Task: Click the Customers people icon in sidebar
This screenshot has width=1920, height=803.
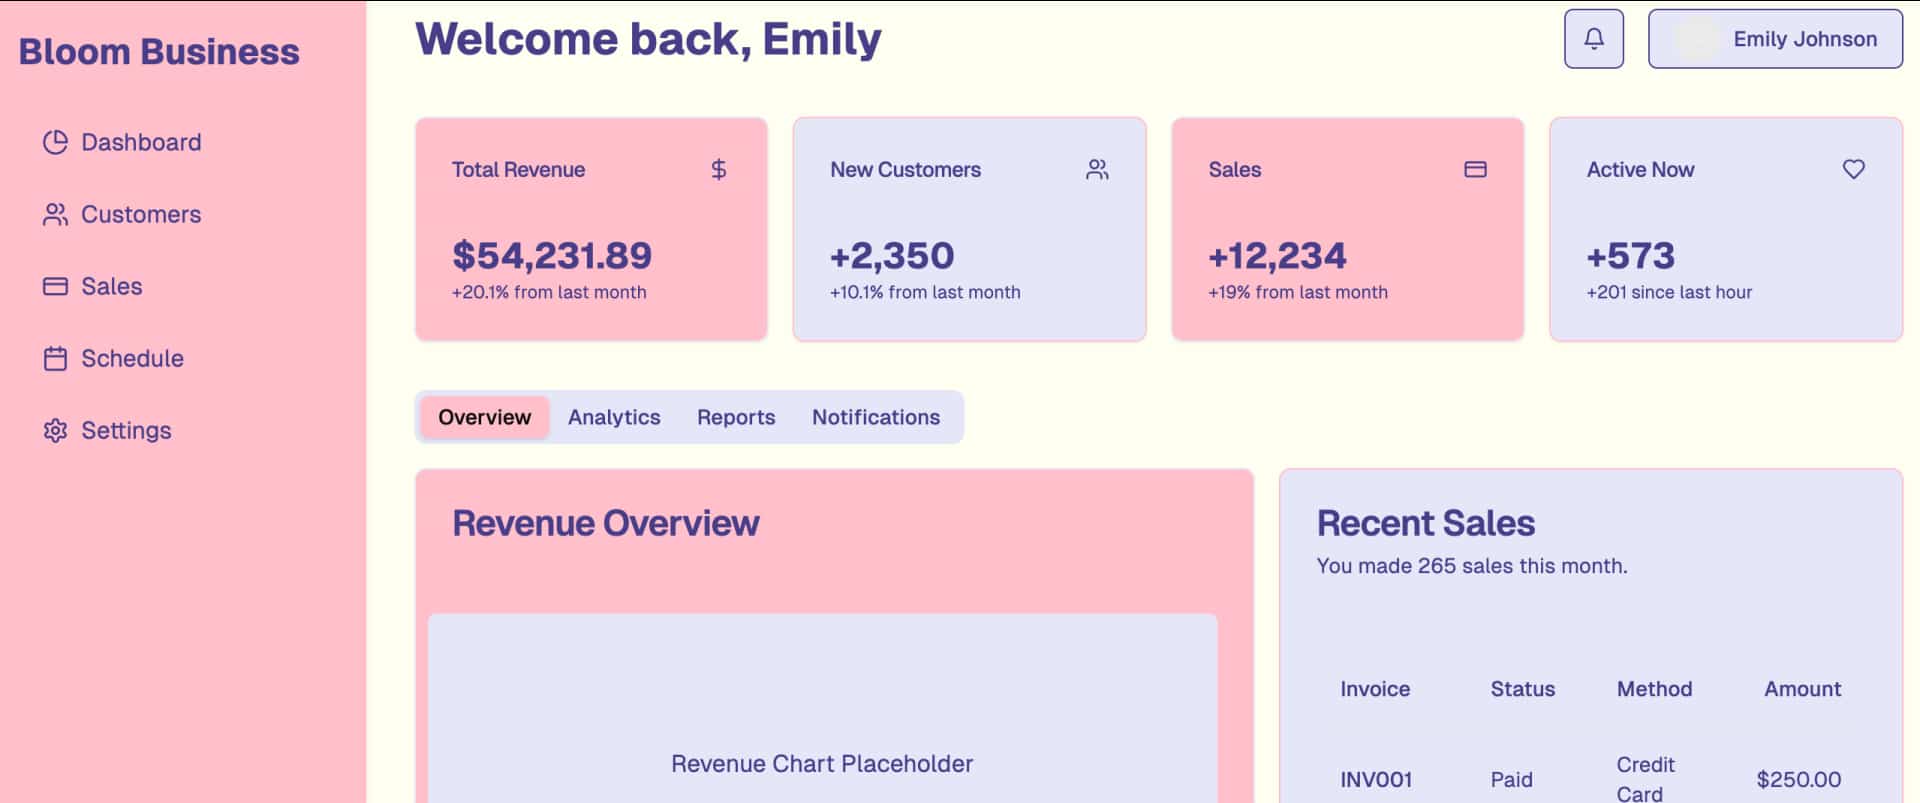Action: [55, 214]
